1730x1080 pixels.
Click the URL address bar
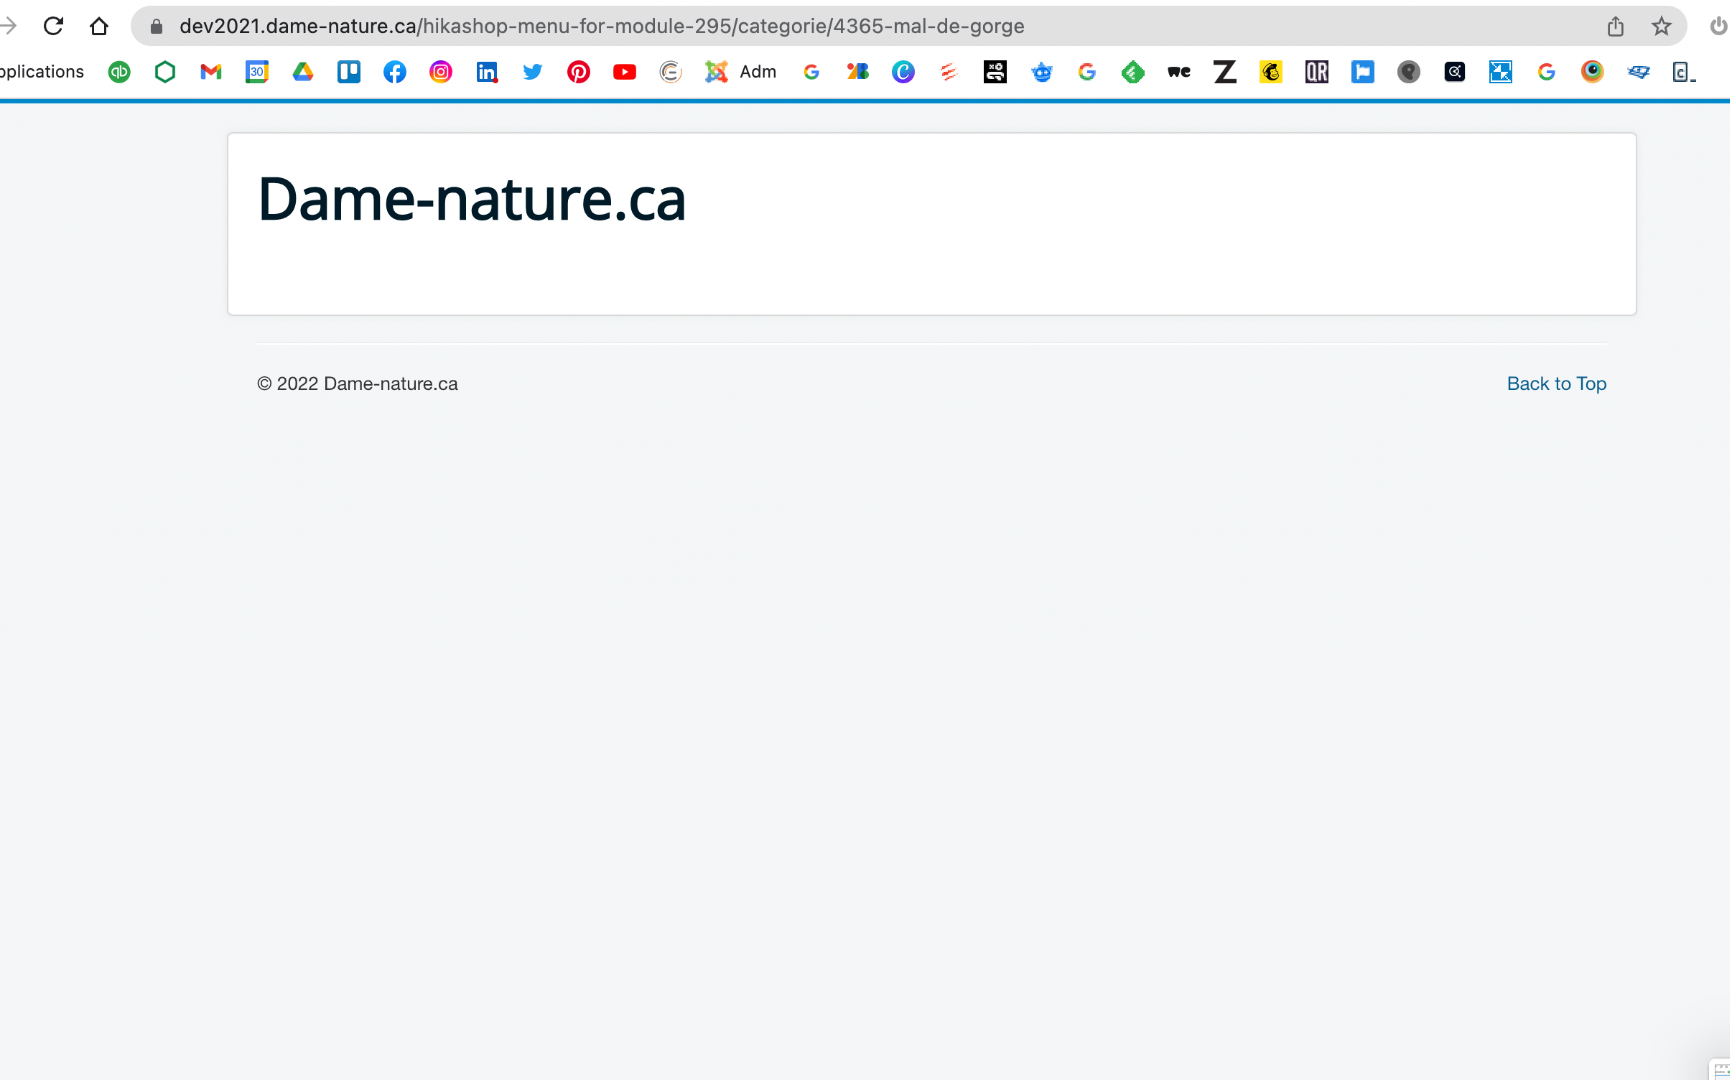pyautogui.click(x=700, y=26)
